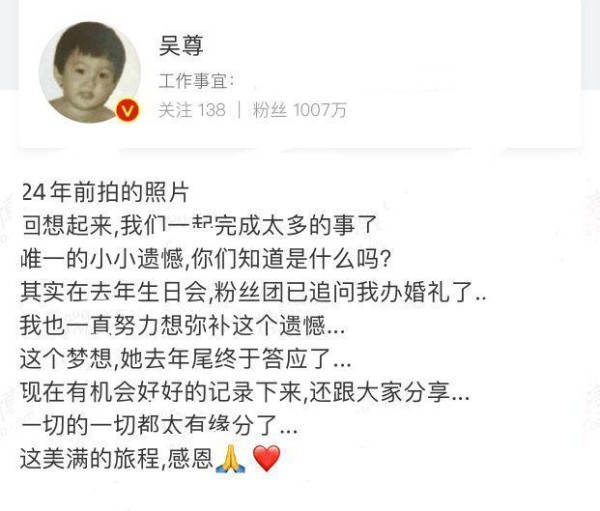Click the text 这美满的旅程,感恩
The width and height of the screenshot is (600, 511).
116,459
